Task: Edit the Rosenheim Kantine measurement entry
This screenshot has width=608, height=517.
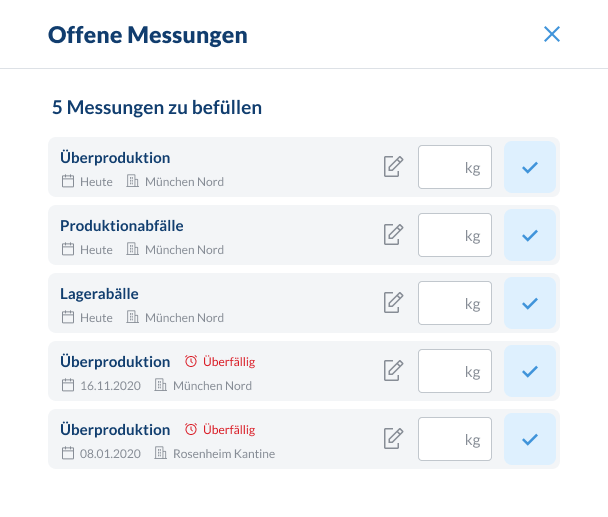Action: [x=393, y=438]
